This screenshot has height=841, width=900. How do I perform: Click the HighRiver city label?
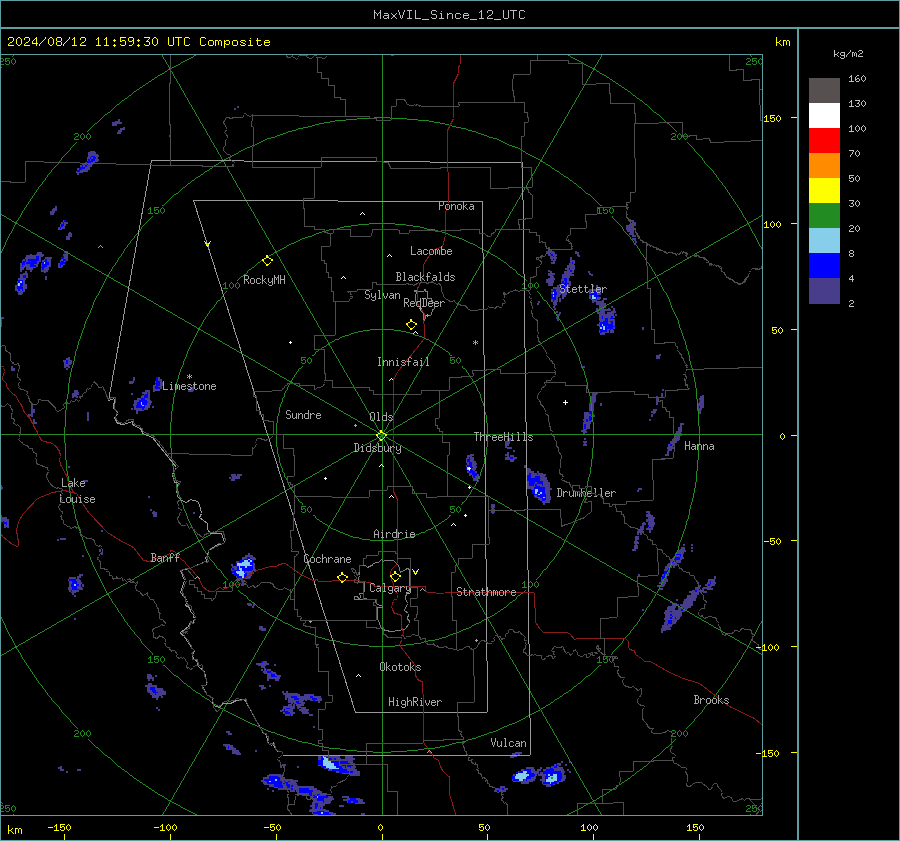click(x=415, y=703)
